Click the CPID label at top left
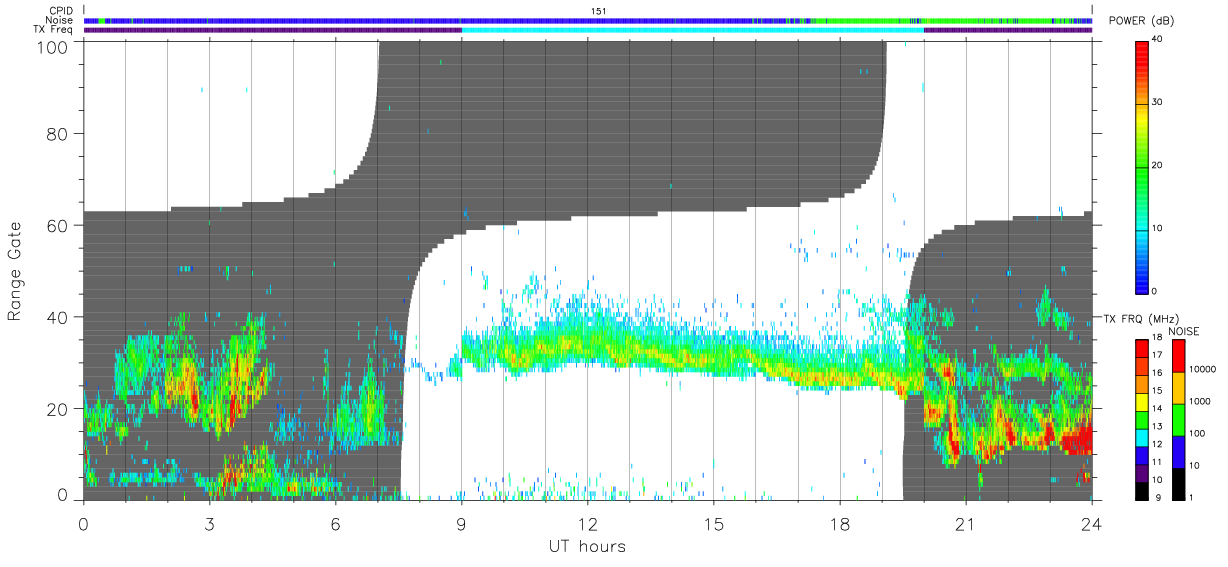 click(61, 10)
